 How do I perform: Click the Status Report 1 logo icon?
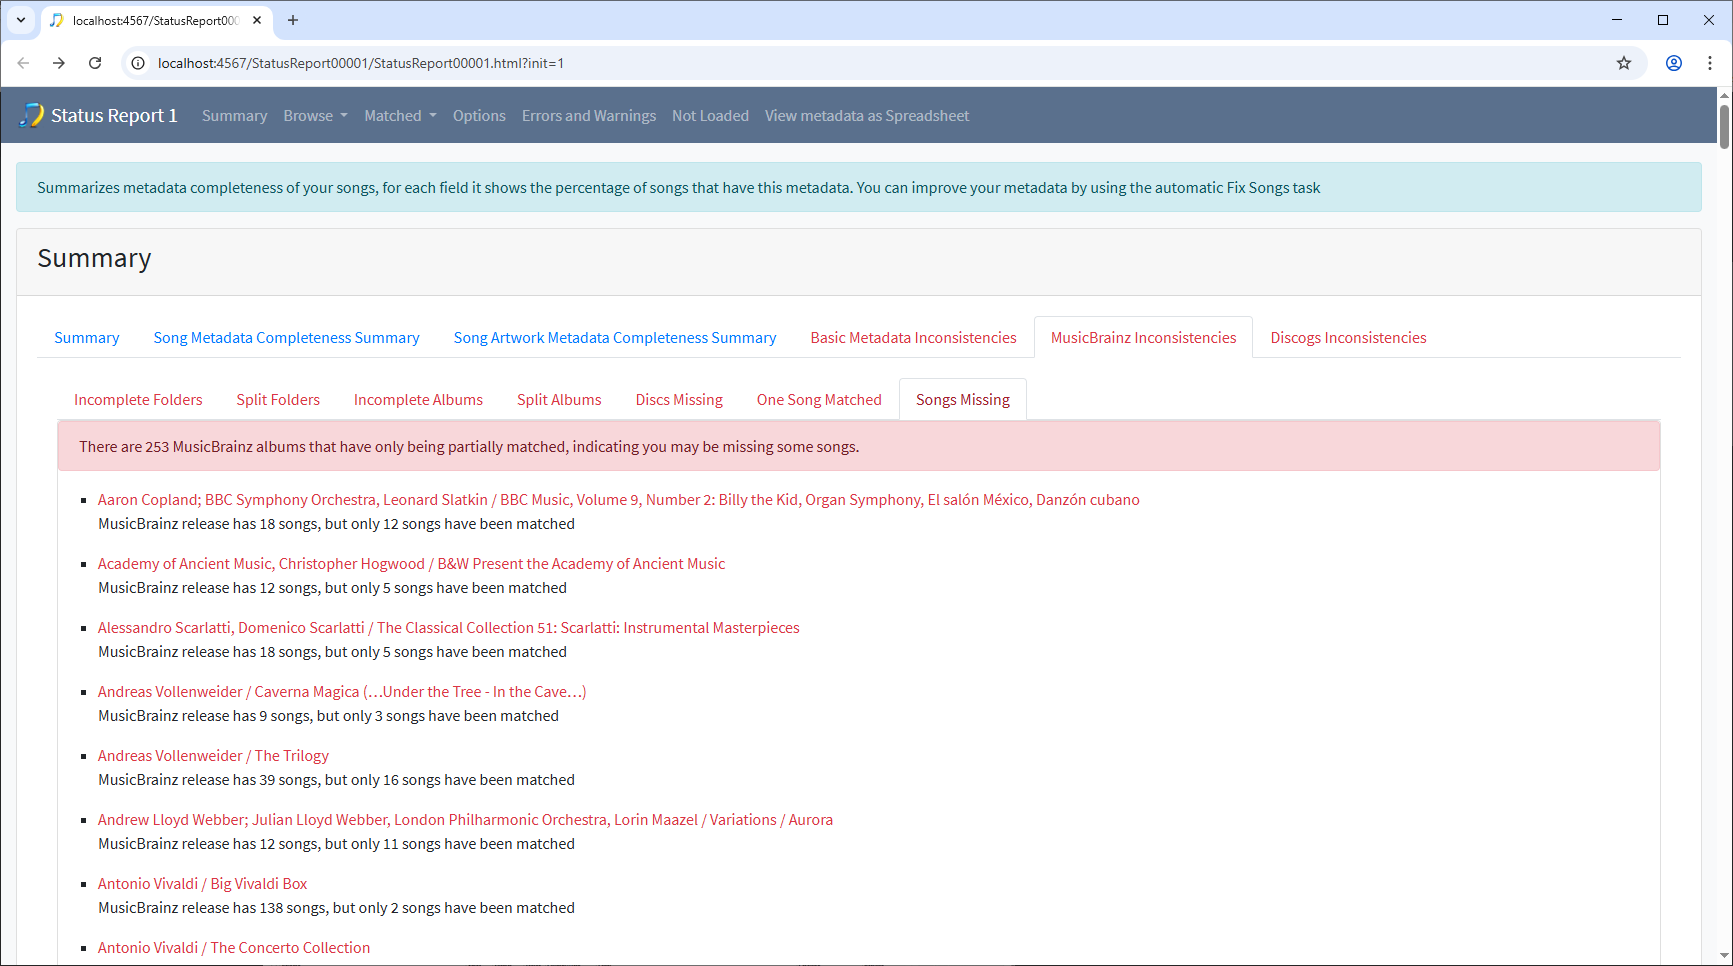point(32,115)
